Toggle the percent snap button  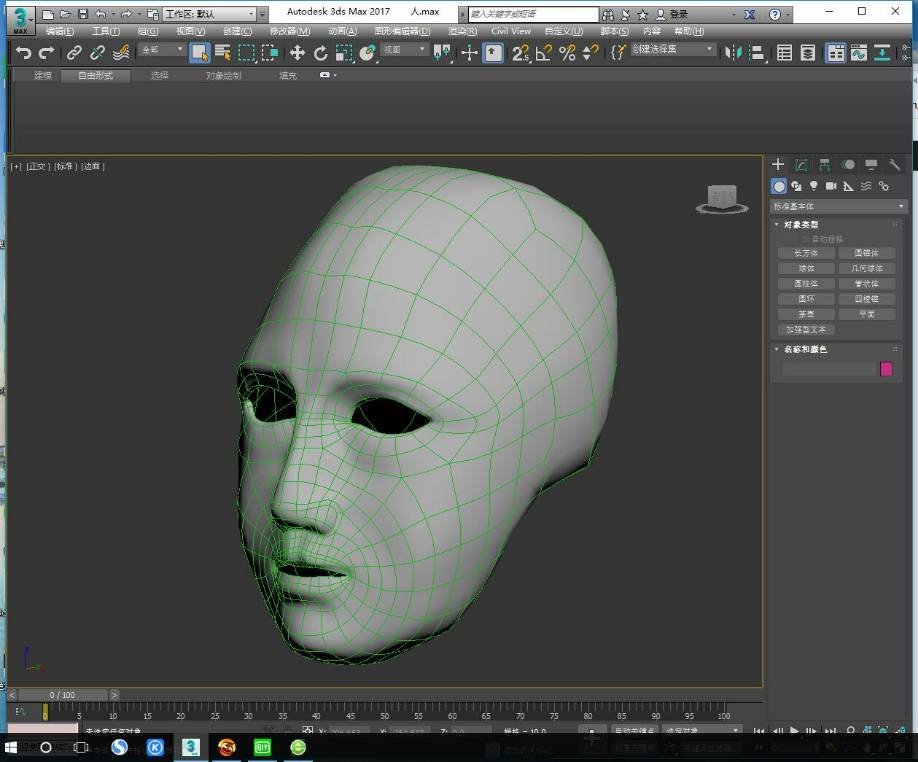pyautogui.click(x=567, y=53)
